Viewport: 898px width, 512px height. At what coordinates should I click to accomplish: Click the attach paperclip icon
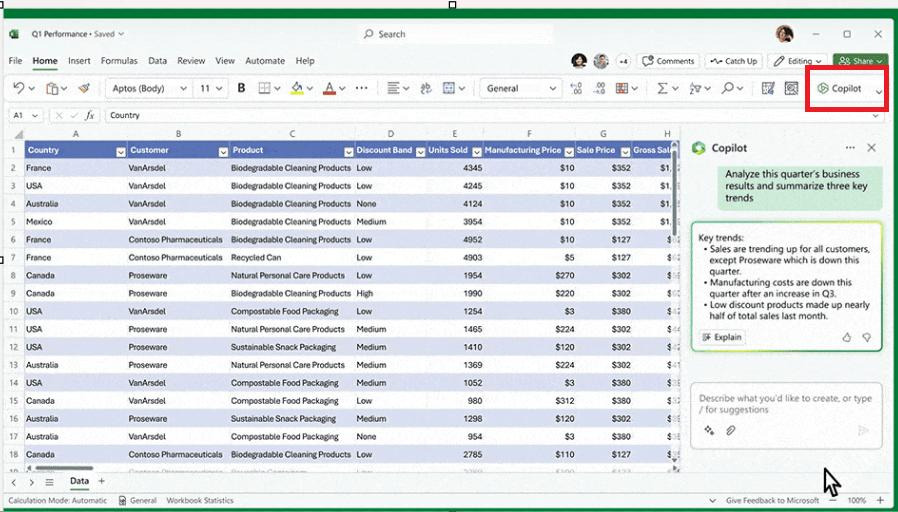[x=730, y=430]
